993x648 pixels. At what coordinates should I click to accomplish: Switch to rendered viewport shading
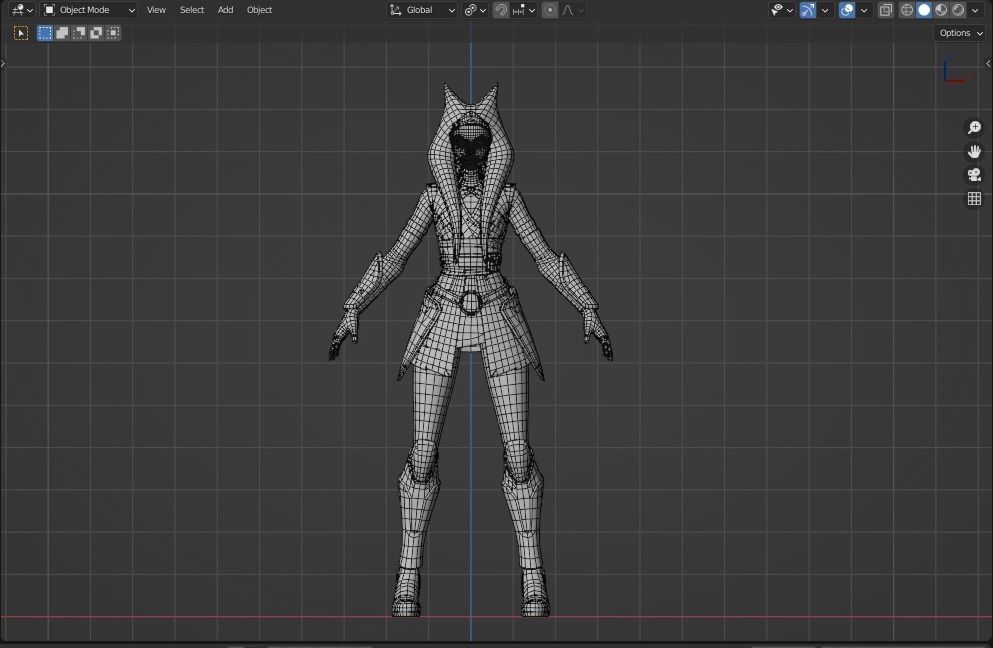pos(958,10)
